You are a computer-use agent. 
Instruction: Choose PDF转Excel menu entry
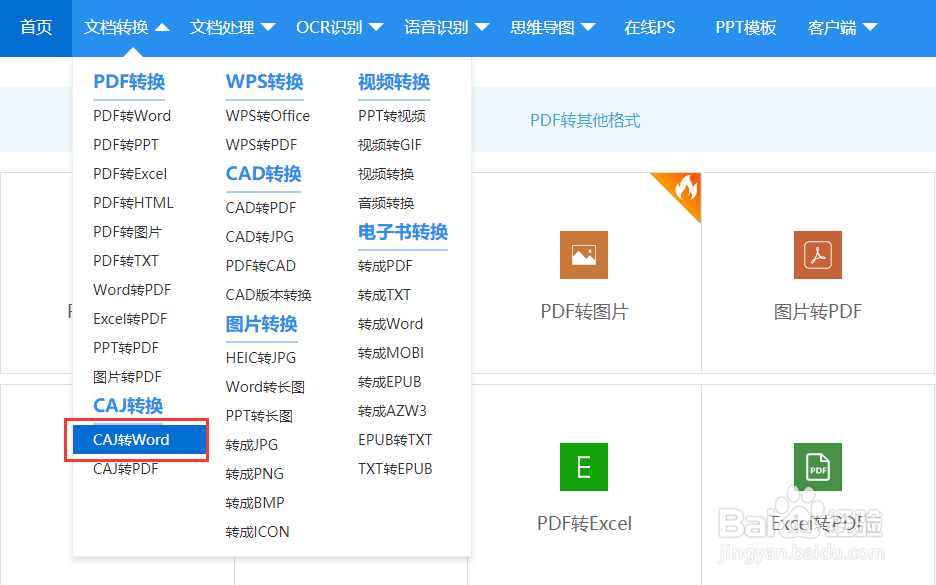(x=130, y=174)
